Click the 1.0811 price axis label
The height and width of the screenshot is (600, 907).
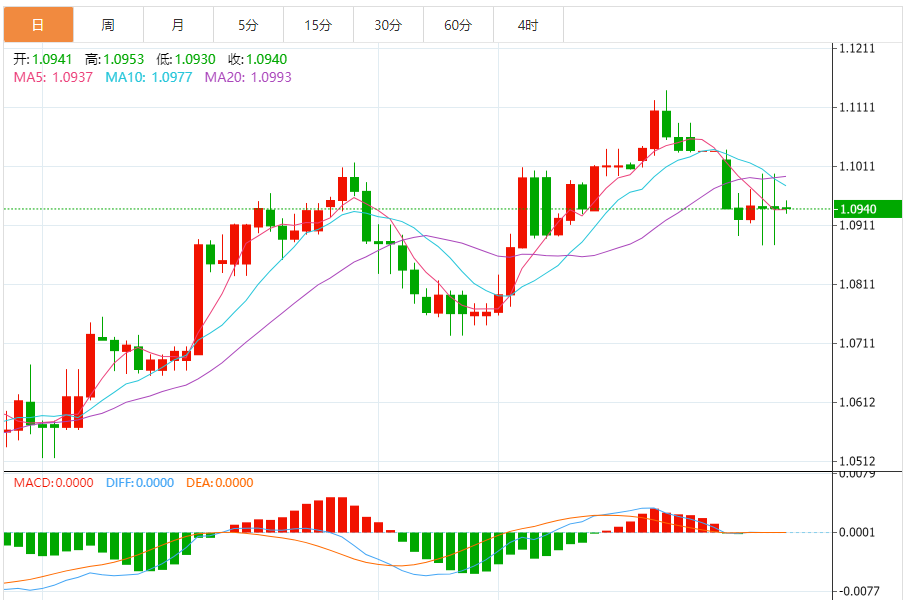(x=857, y=284)
